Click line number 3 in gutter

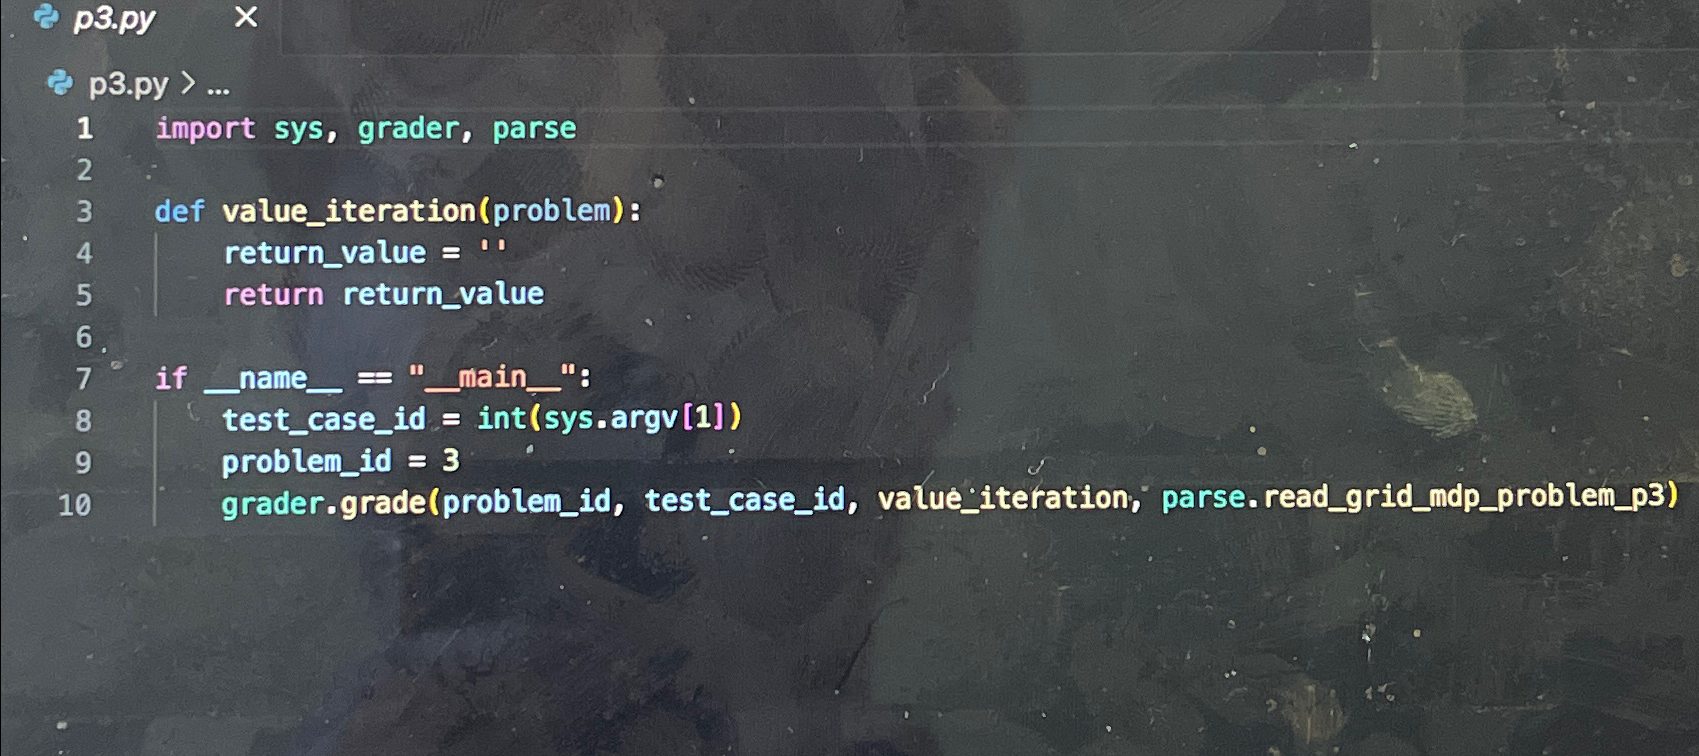click(84, 211)
